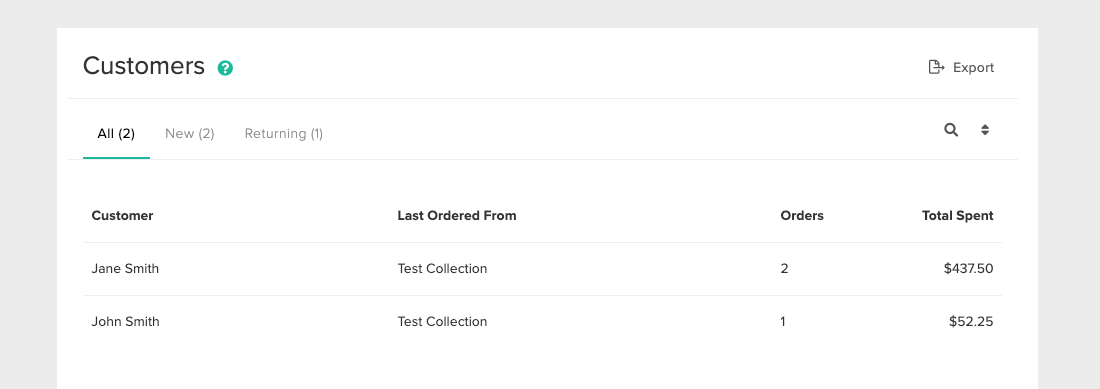
Task: Open the John Smith customer entry
Action: [126, 322]
